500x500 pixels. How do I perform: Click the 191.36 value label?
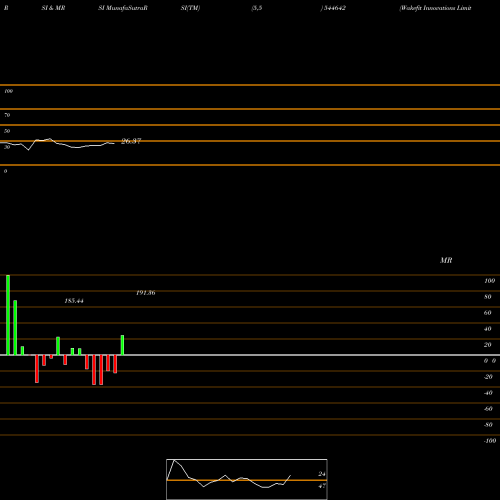coord(146,293)
